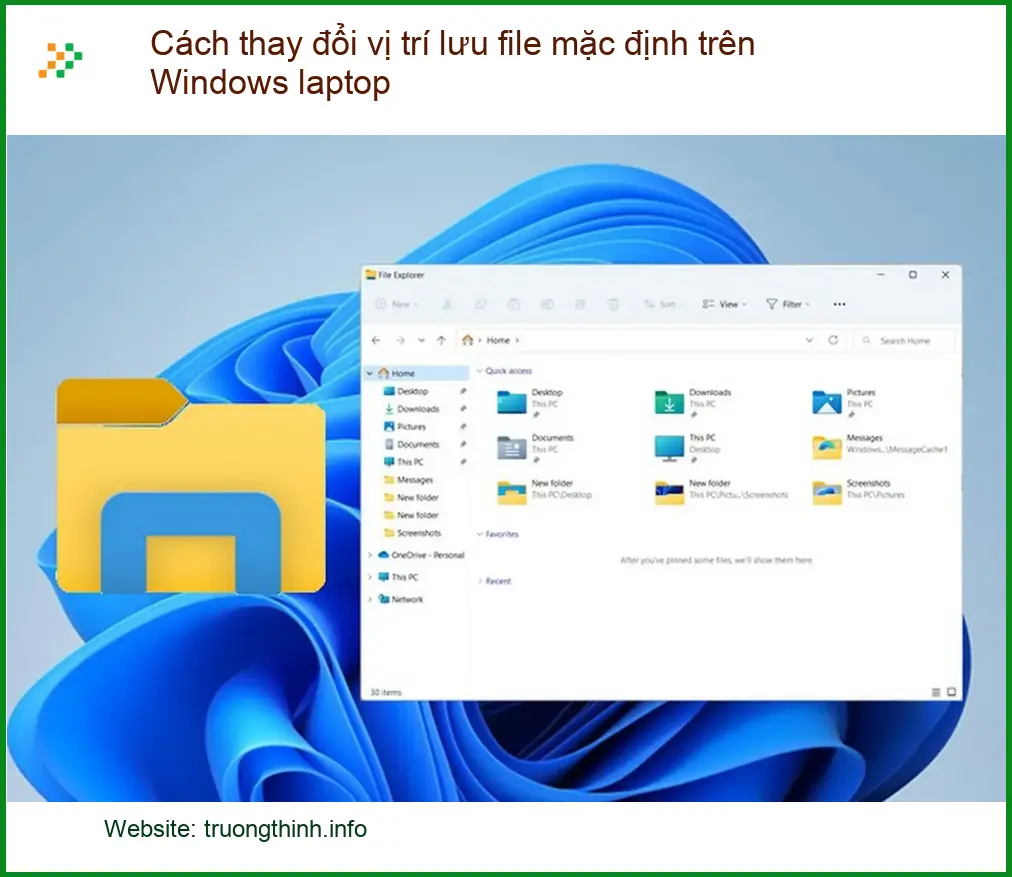The height and width of the screenshot is (877, 1012).
Task: Click the "30 items" status bar text
Action: point(385,692)
